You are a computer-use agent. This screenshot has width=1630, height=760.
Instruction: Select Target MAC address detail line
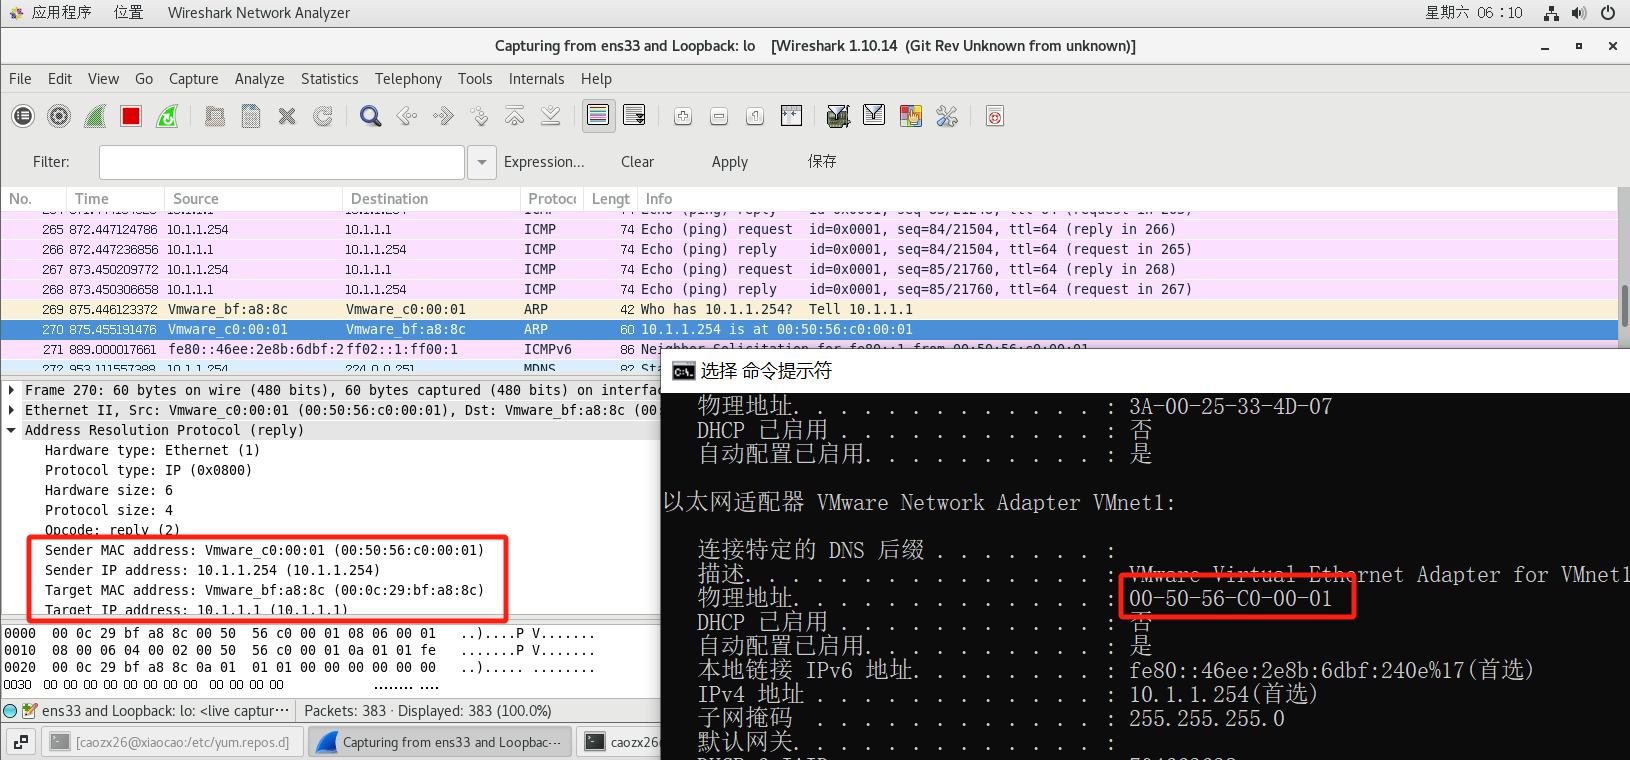pyautogui.click(x=264, y=590)
